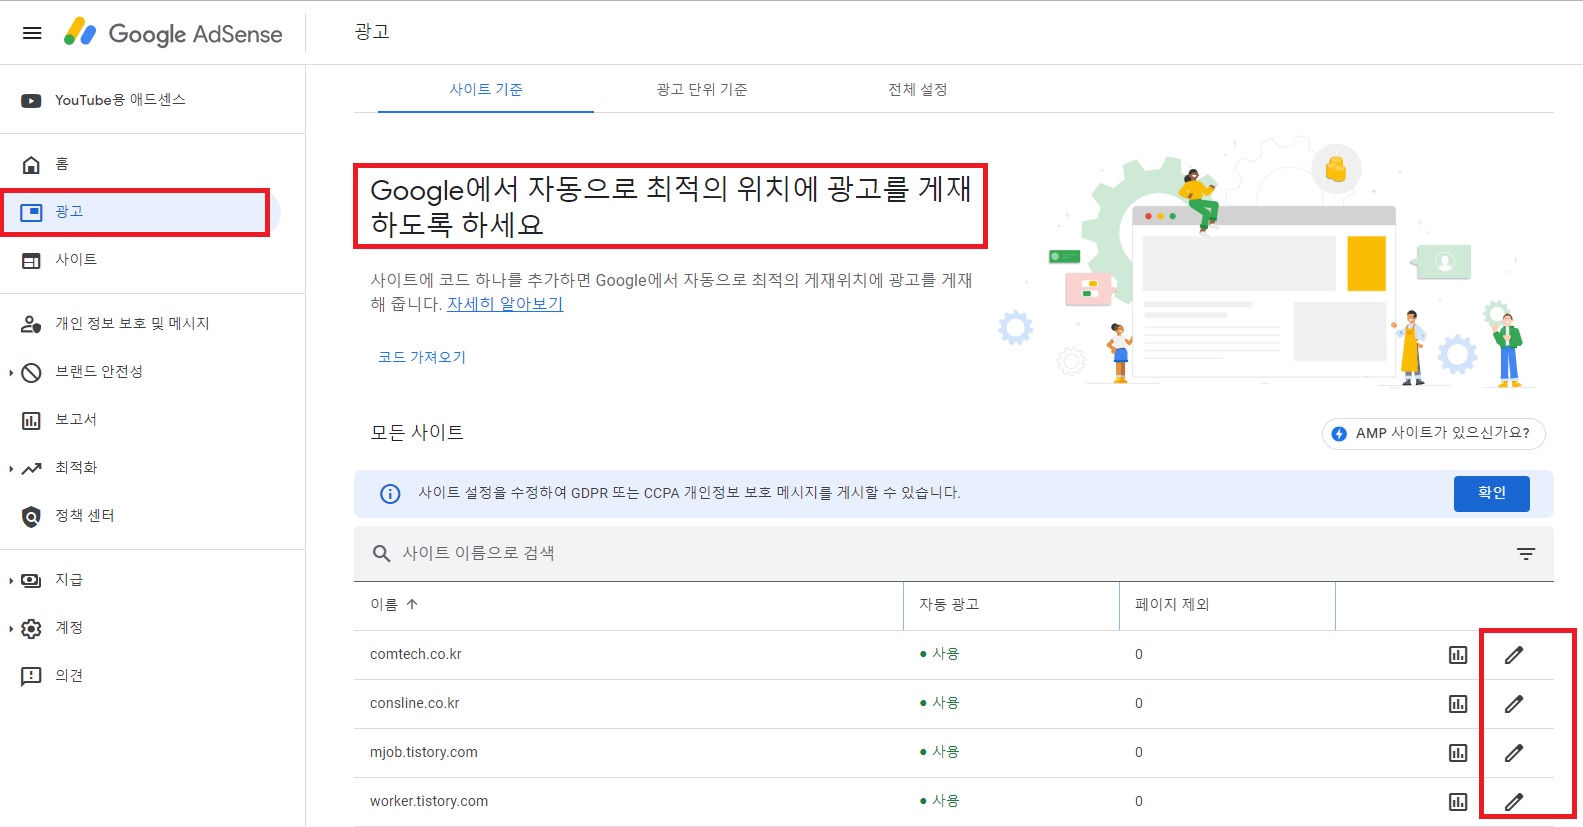Click AMP 사이트가 있으신가요? button
The height and width of the screenshot is (827, 1583).
(x=1433, y=433)
